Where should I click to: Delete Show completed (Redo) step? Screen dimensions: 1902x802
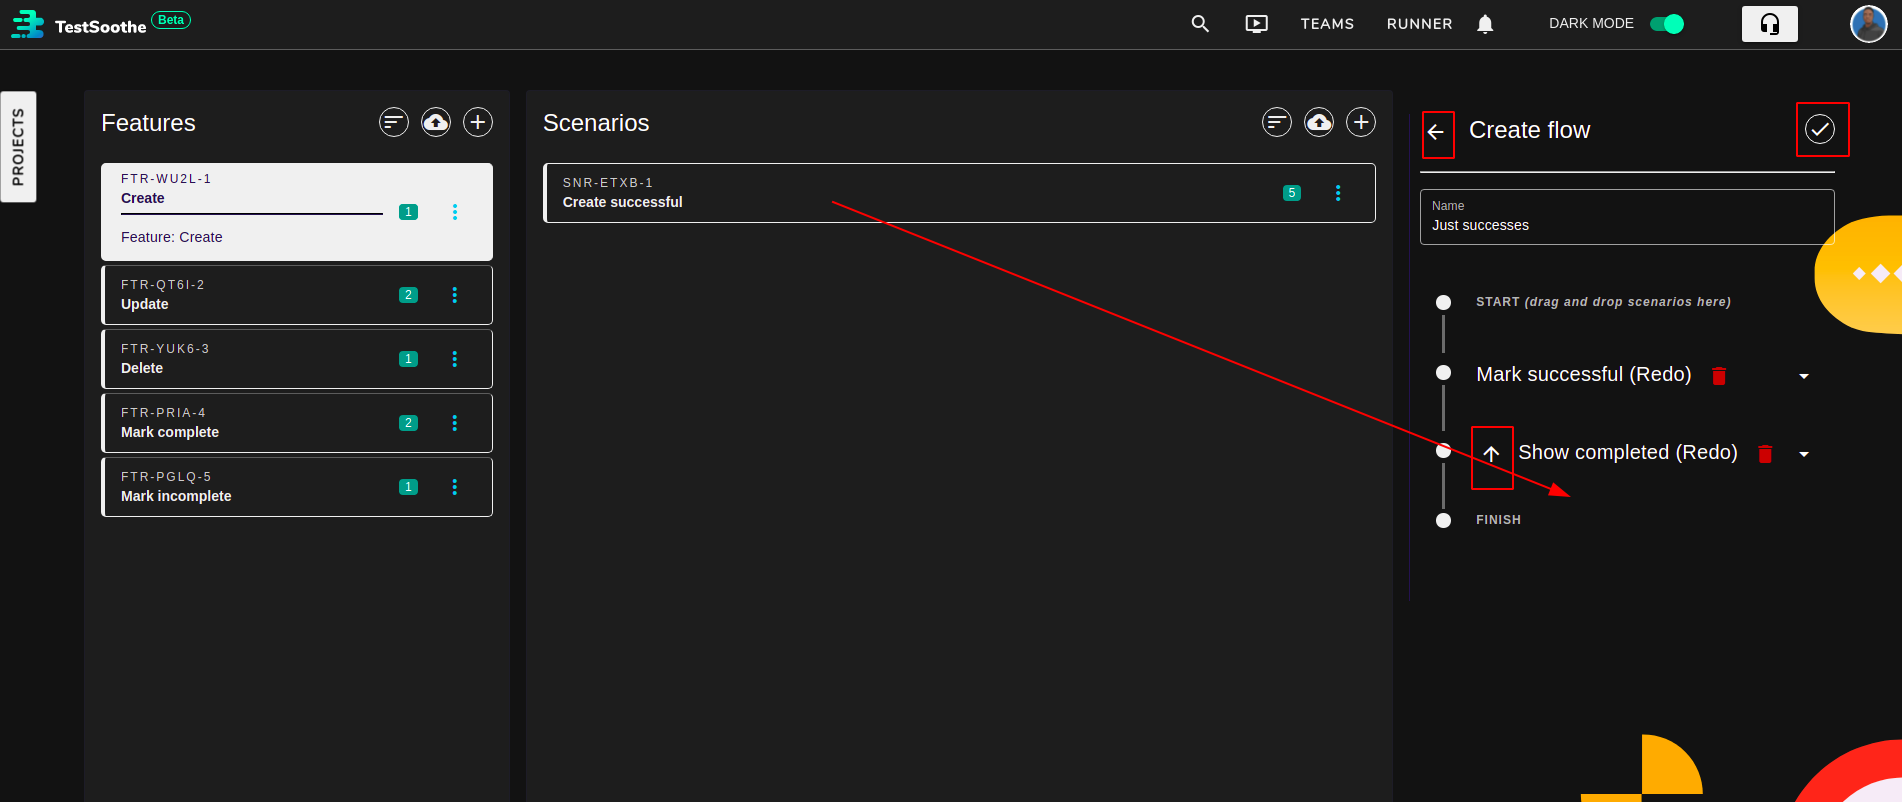(1765, 454)
